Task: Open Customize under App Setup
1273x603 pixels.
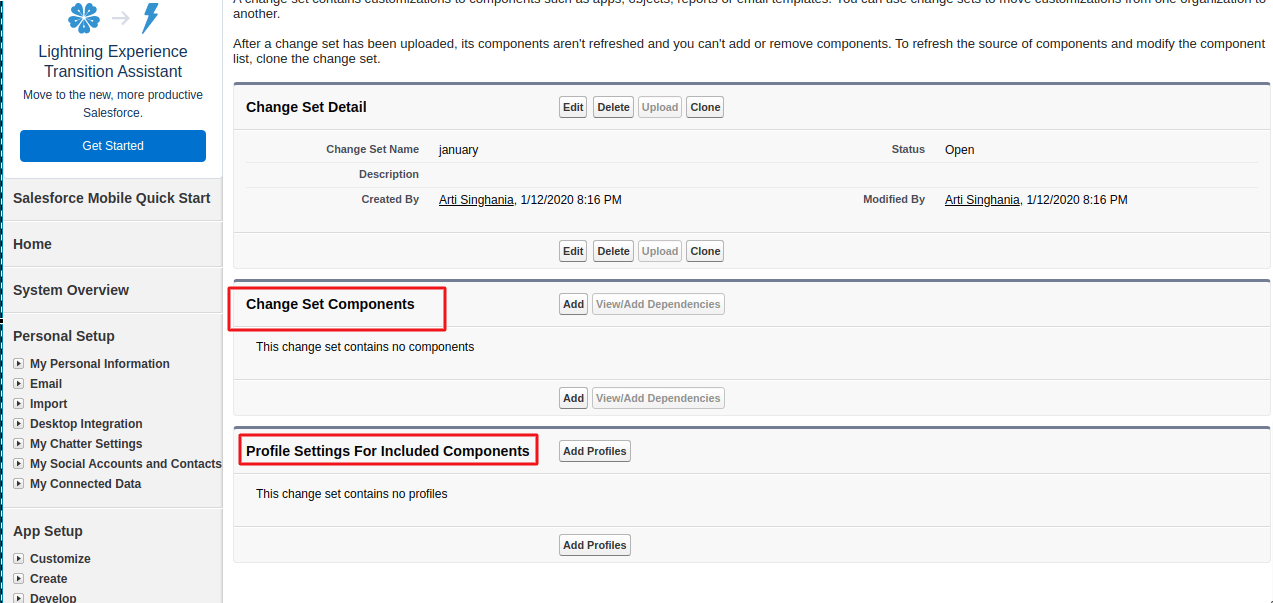Action: point(60,559)
